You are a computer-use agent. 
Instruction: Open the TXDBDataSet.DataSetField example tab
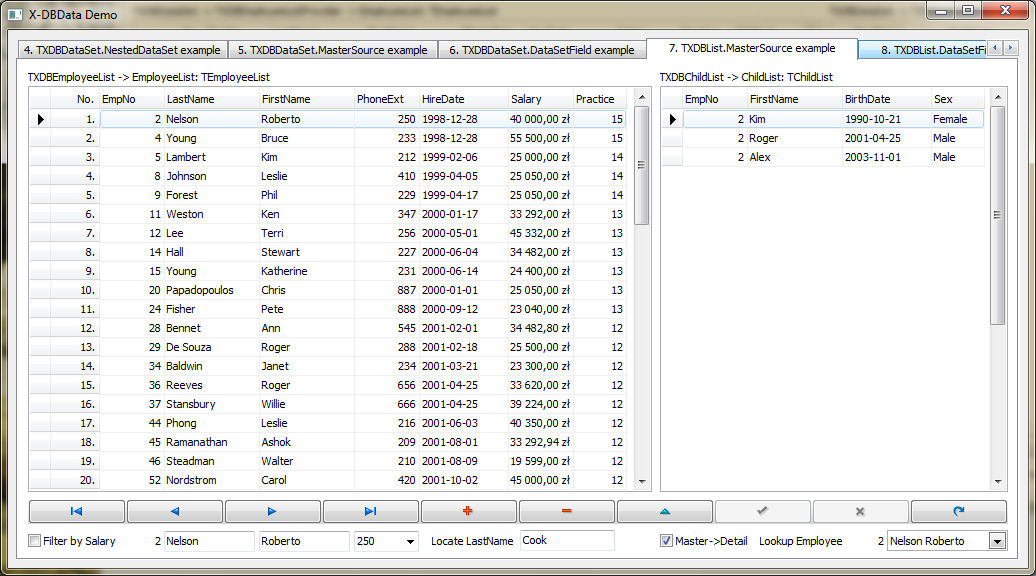[541, 50]
